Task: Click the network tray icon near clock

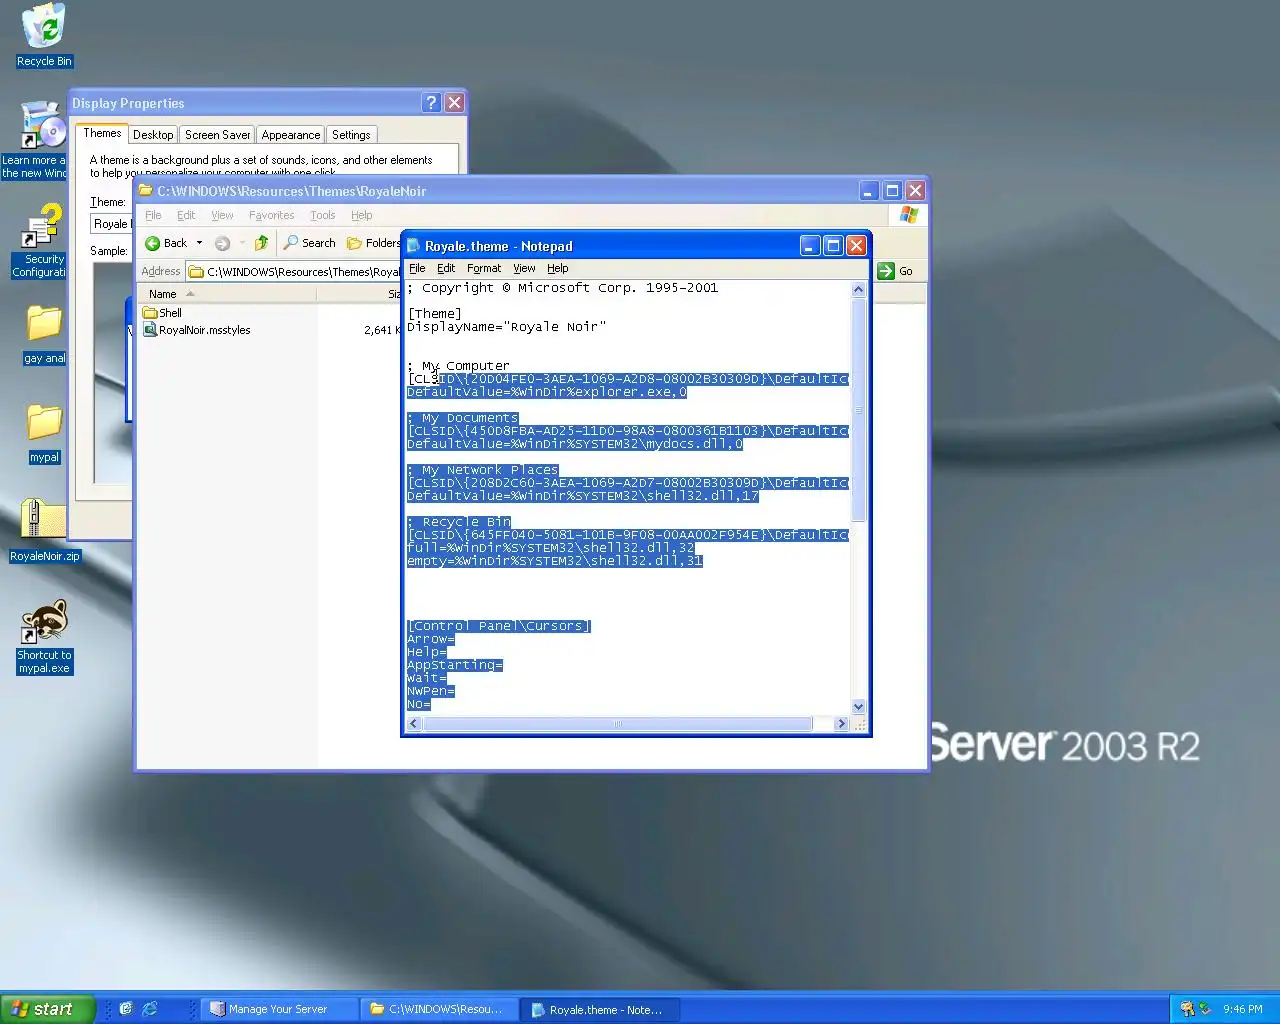Action: (x=1205, y=1009)
